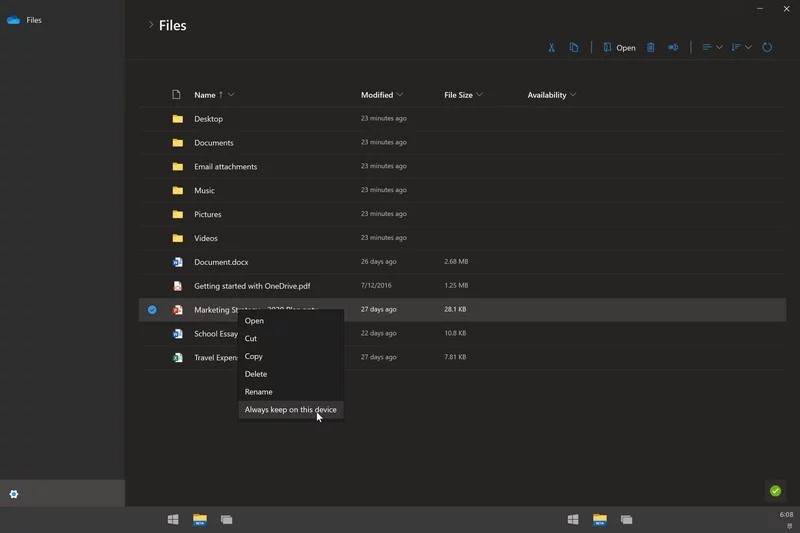Click the Cut scissors icon in toolbar
Screen dimensions: 800x533
click(552, 47)
